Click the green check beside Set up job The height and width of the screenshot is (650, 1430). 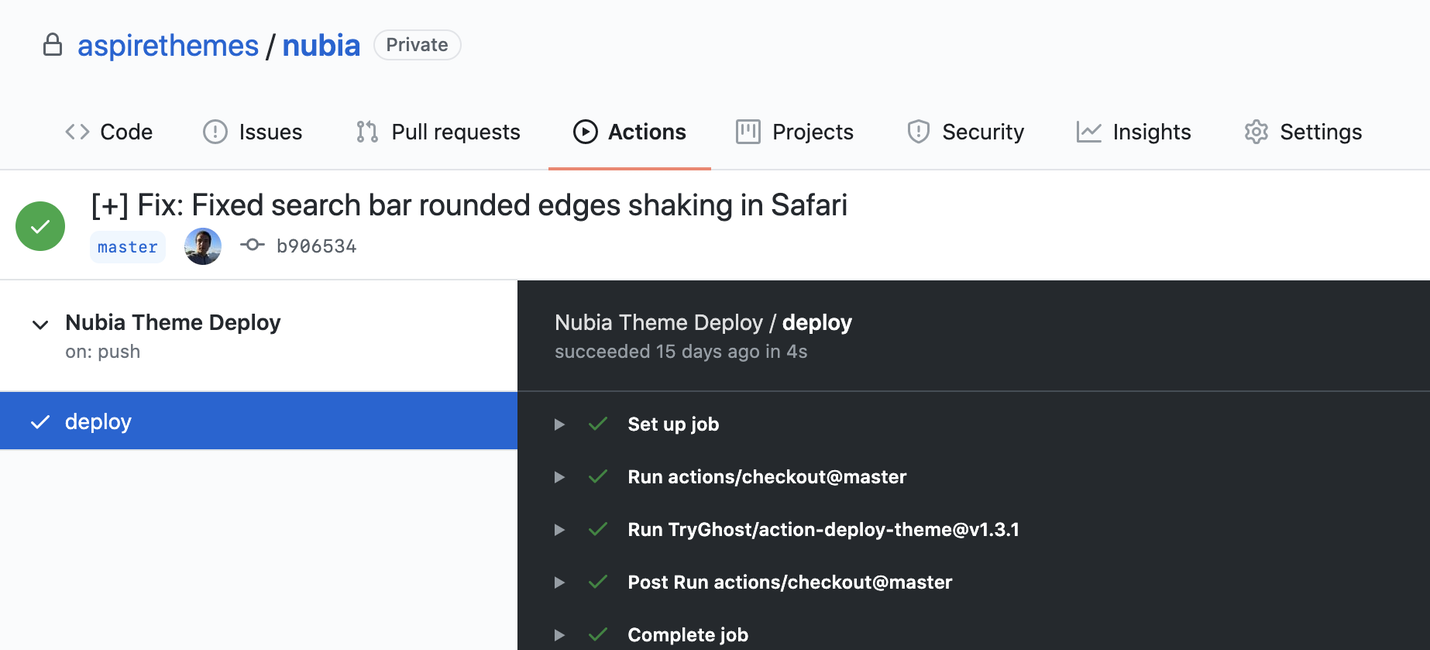click(x=598, y=424)
